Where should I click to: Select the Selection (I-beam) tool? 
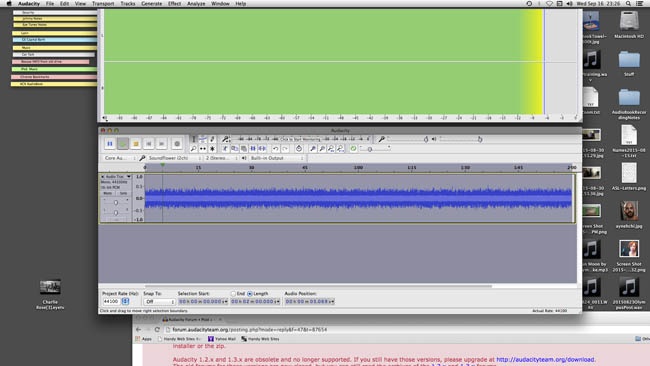coord(194,139)
